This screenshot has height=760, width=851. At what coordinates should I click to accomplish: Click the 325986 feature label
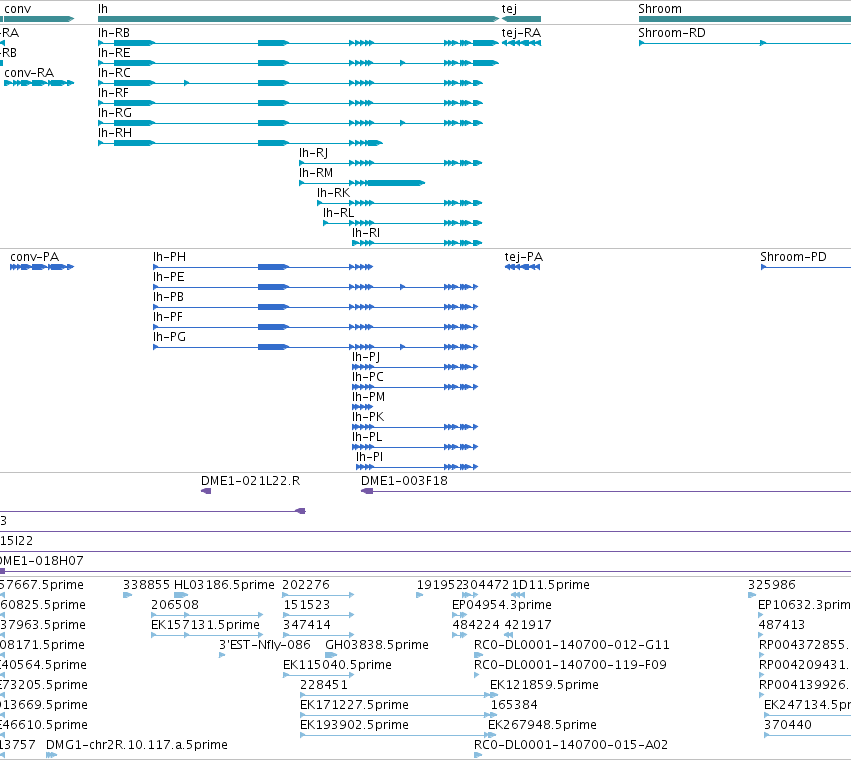[x=772, y=585]
